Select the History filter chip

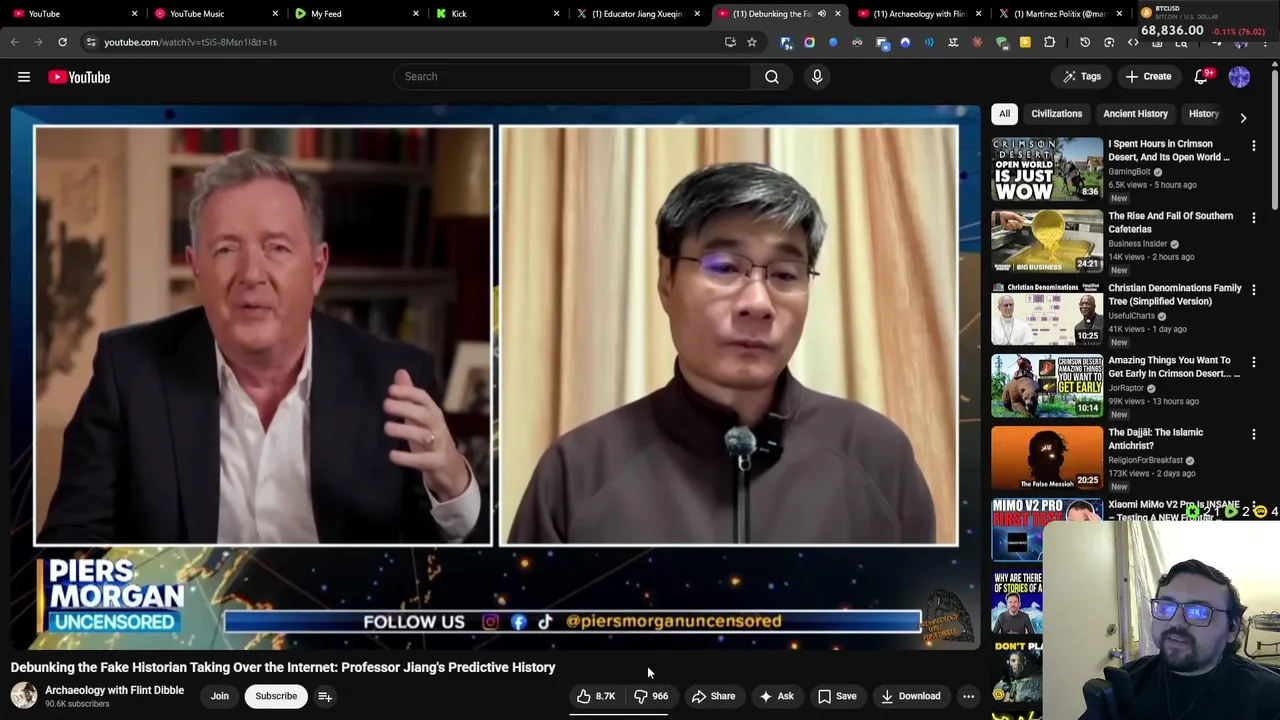[x=1203, y=114]
